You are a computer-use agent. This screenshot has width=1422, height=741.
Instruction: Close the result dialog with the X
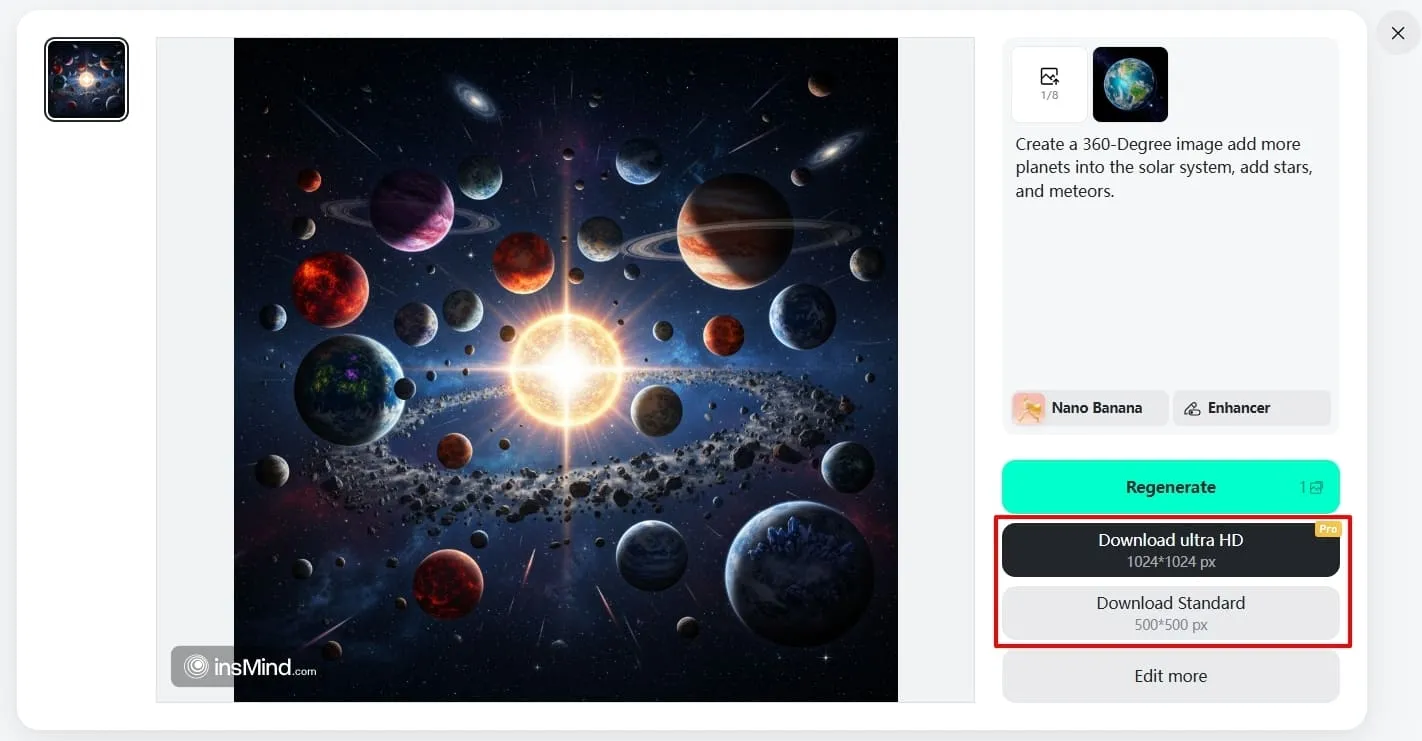point(1397,34)
